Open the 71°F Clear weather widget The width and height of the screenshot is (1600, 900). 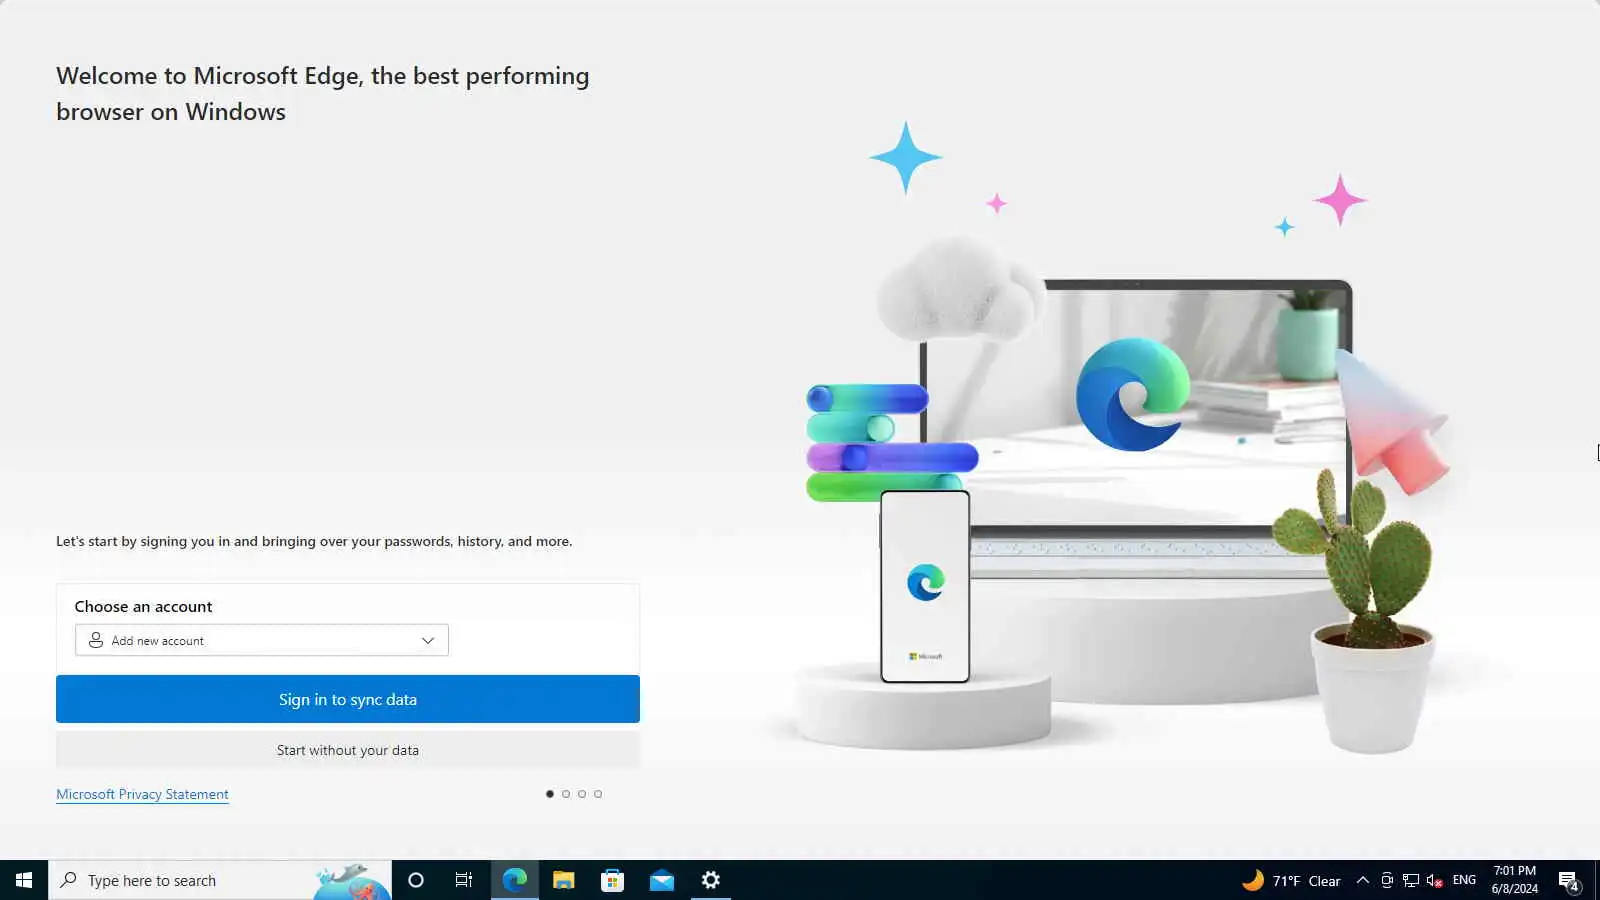pyautogui.click(x=1291, y=880)
